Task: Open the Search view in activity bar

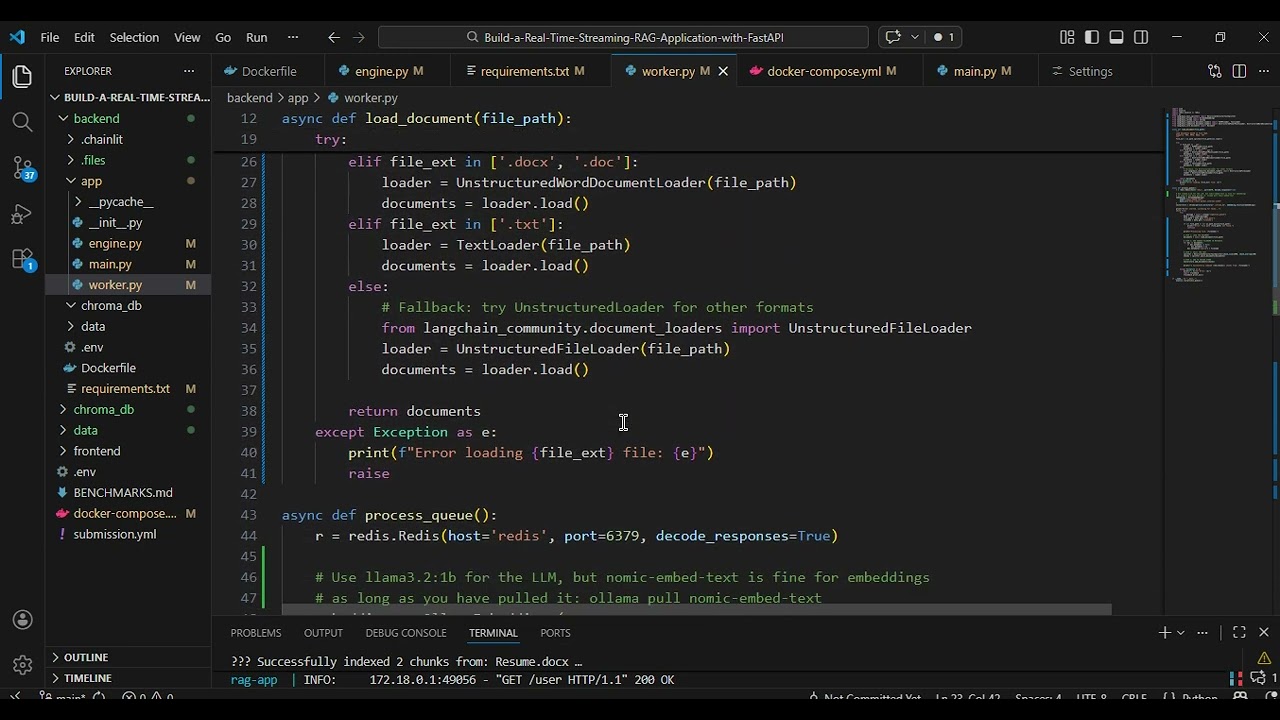Action: [x=22, y=122]
